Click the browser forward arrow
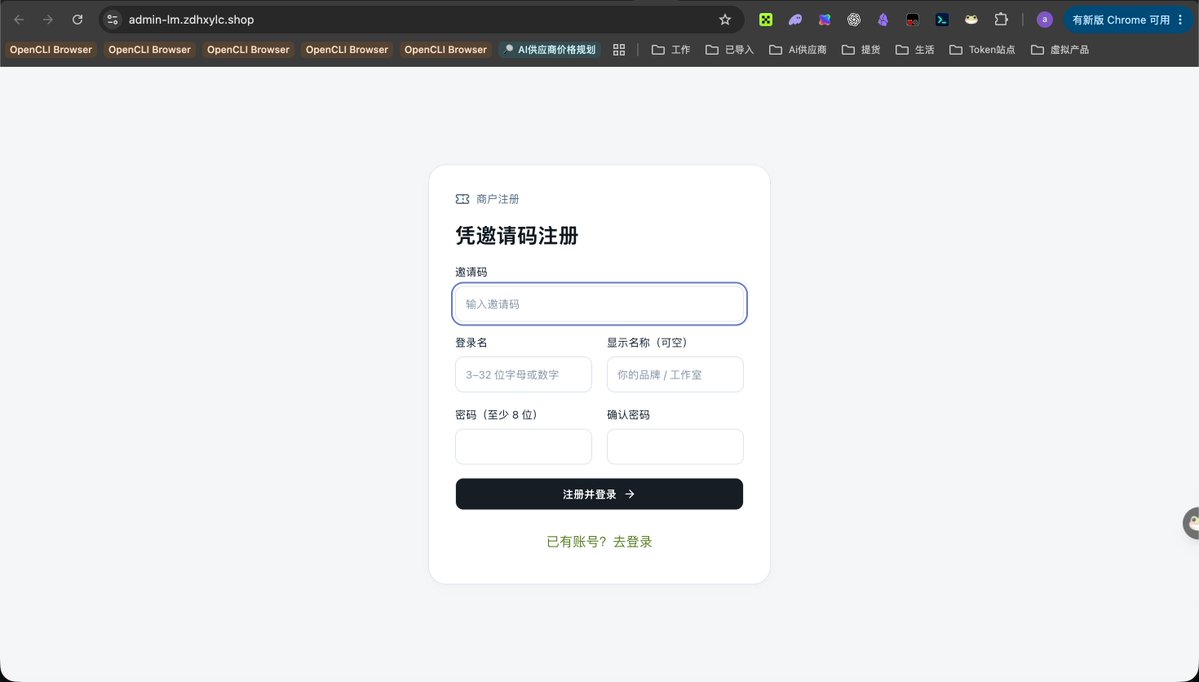The image size is (1199, 682). point(48,20)
